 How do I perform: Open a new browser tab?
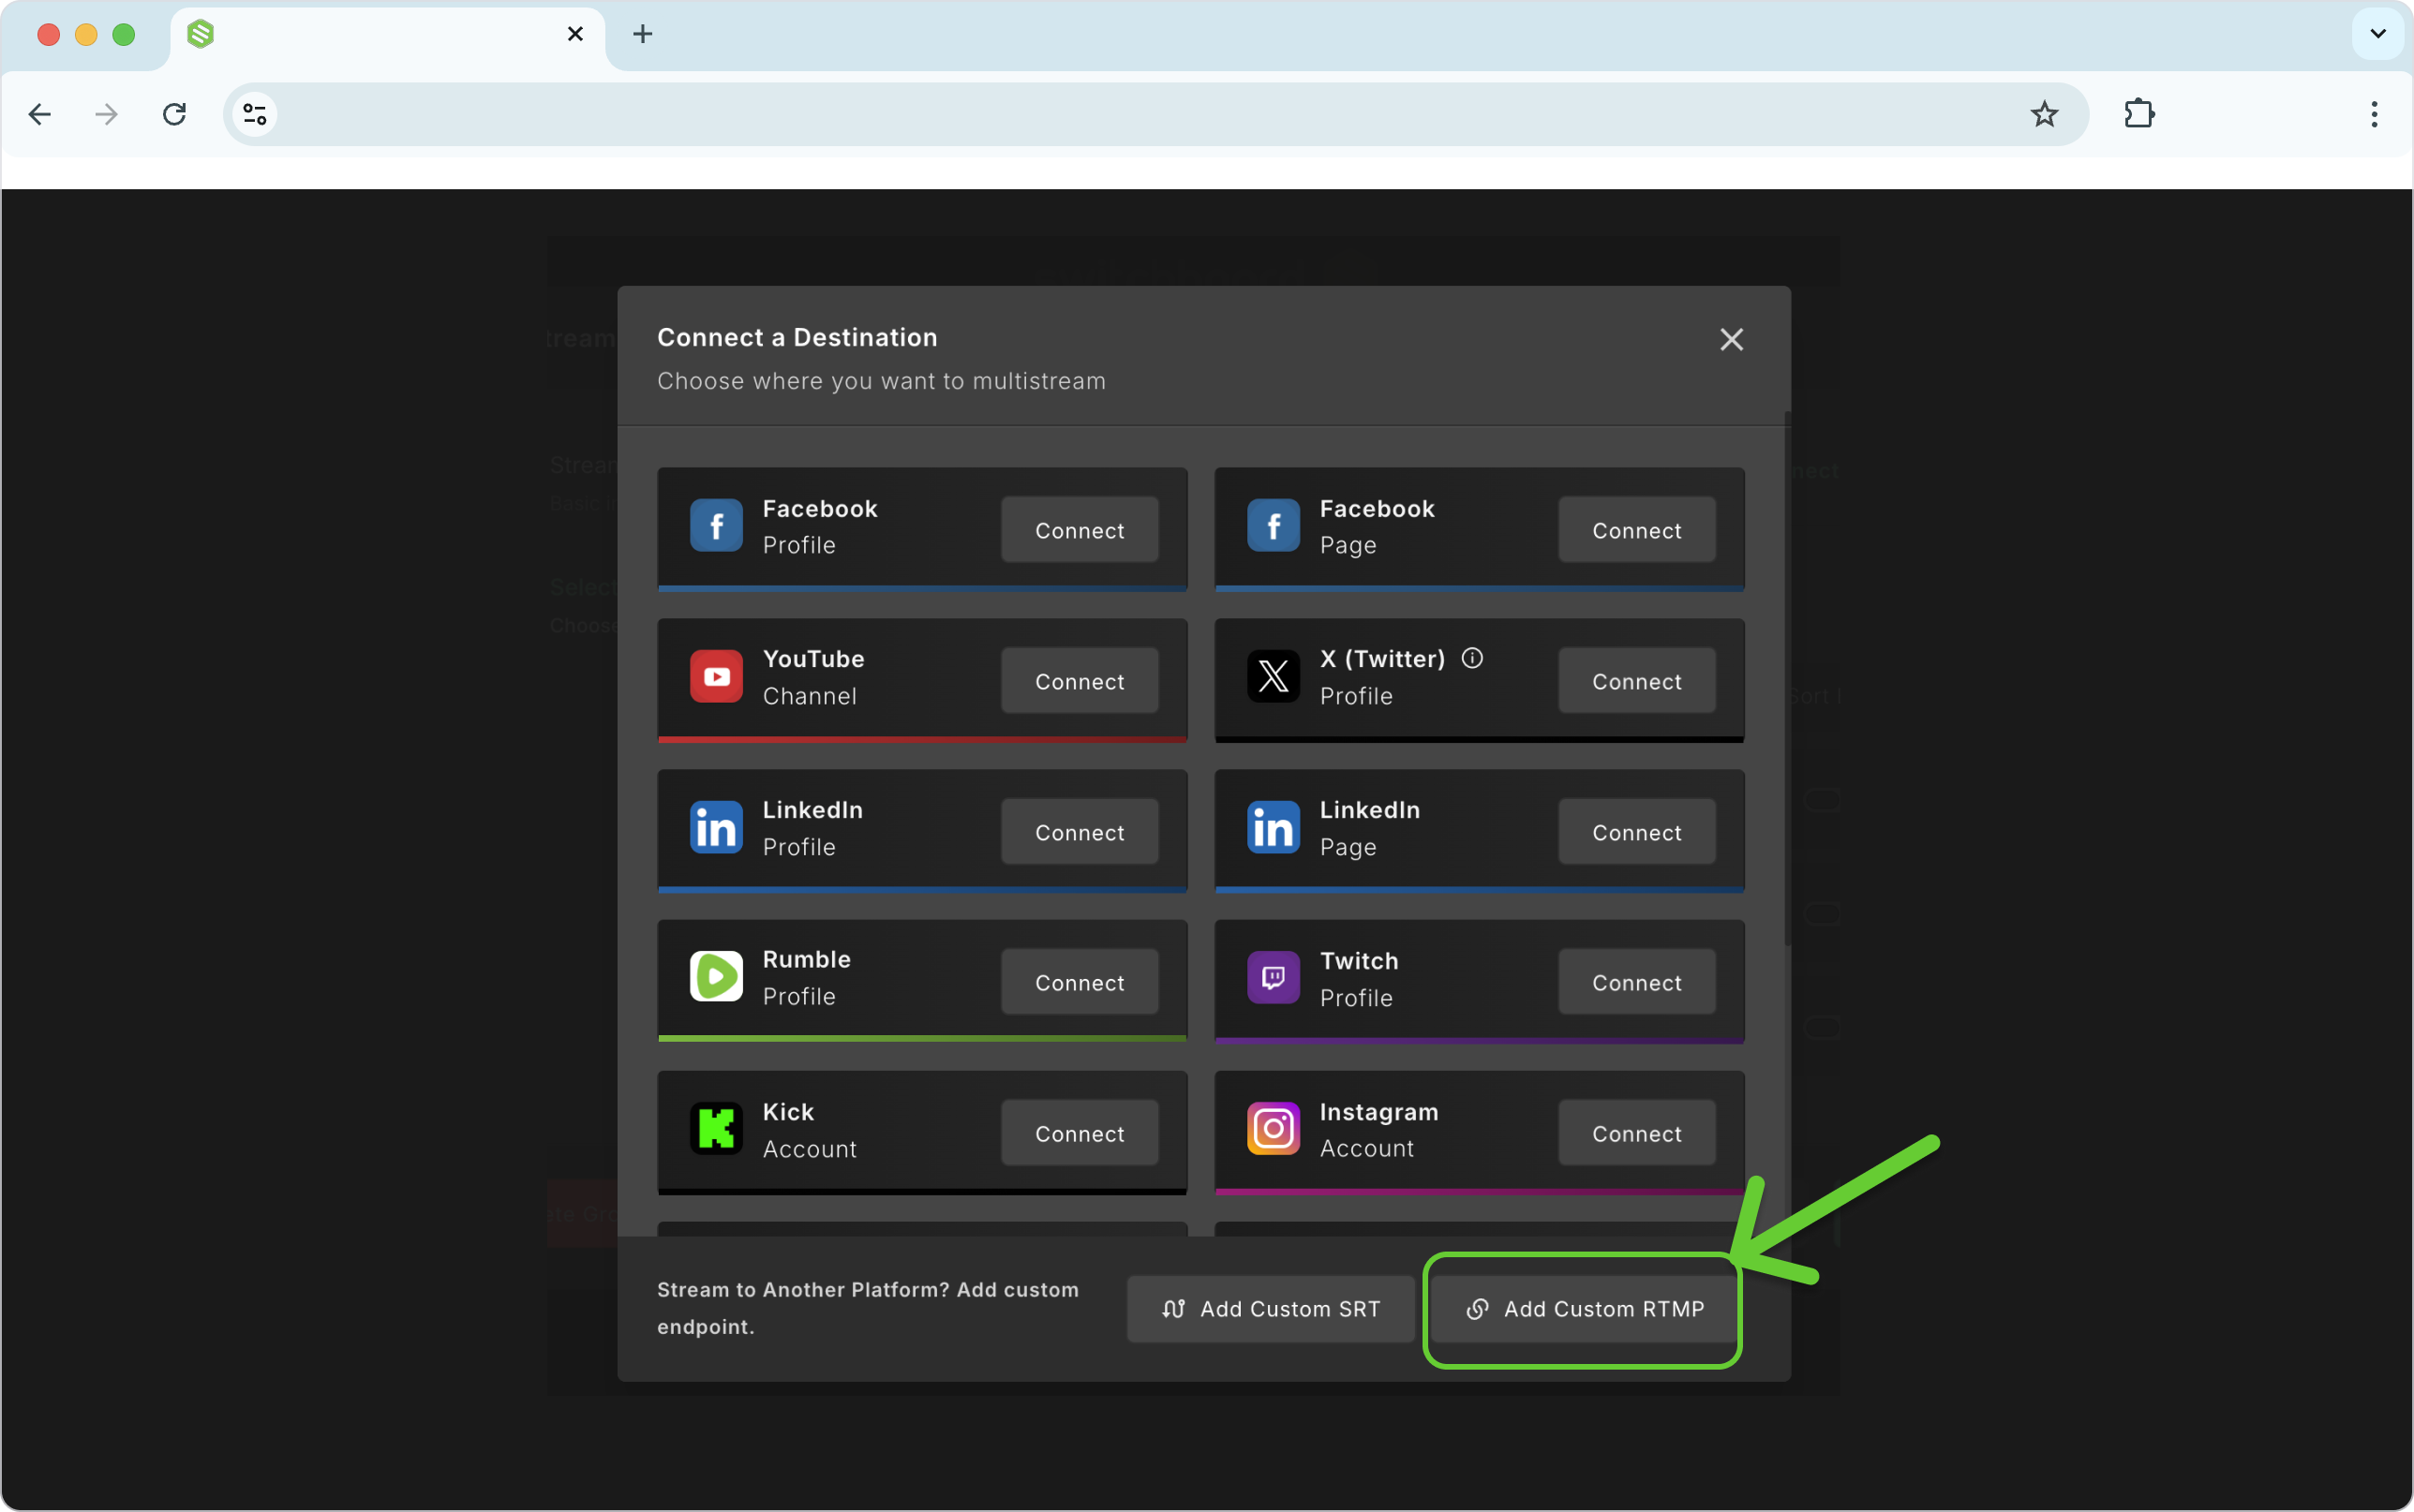[643, 34]
